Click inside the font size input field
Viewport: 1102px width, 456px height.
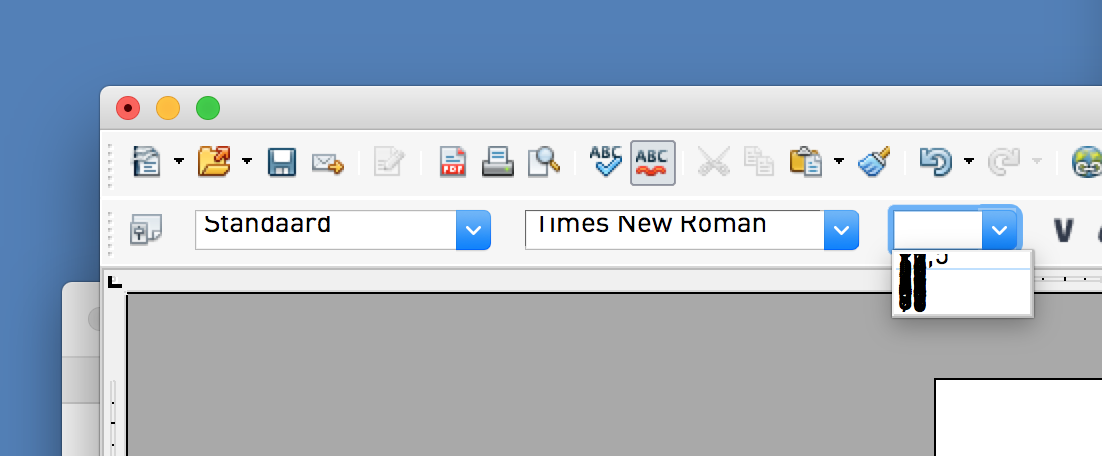[x=935, y=230]
